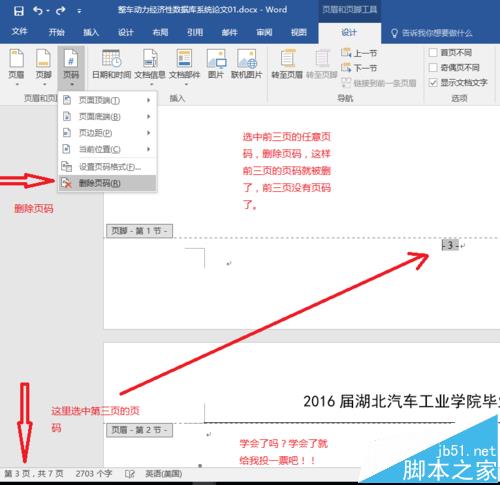Click the 页眉 - 第 2 节 label

[x=139, y=430]
